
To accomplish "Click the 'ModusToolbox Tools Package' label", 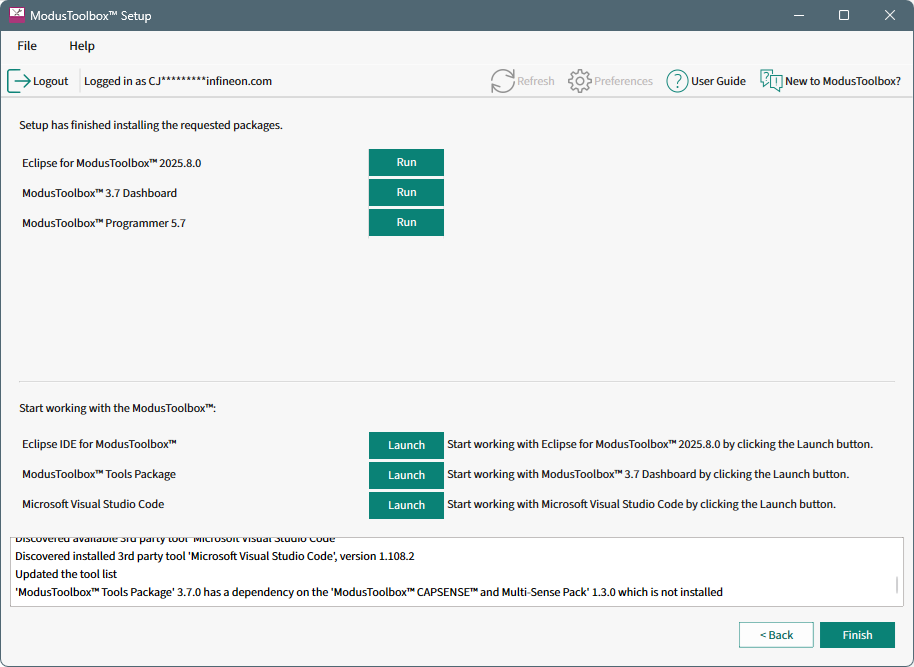I will [x=99, y=474].
